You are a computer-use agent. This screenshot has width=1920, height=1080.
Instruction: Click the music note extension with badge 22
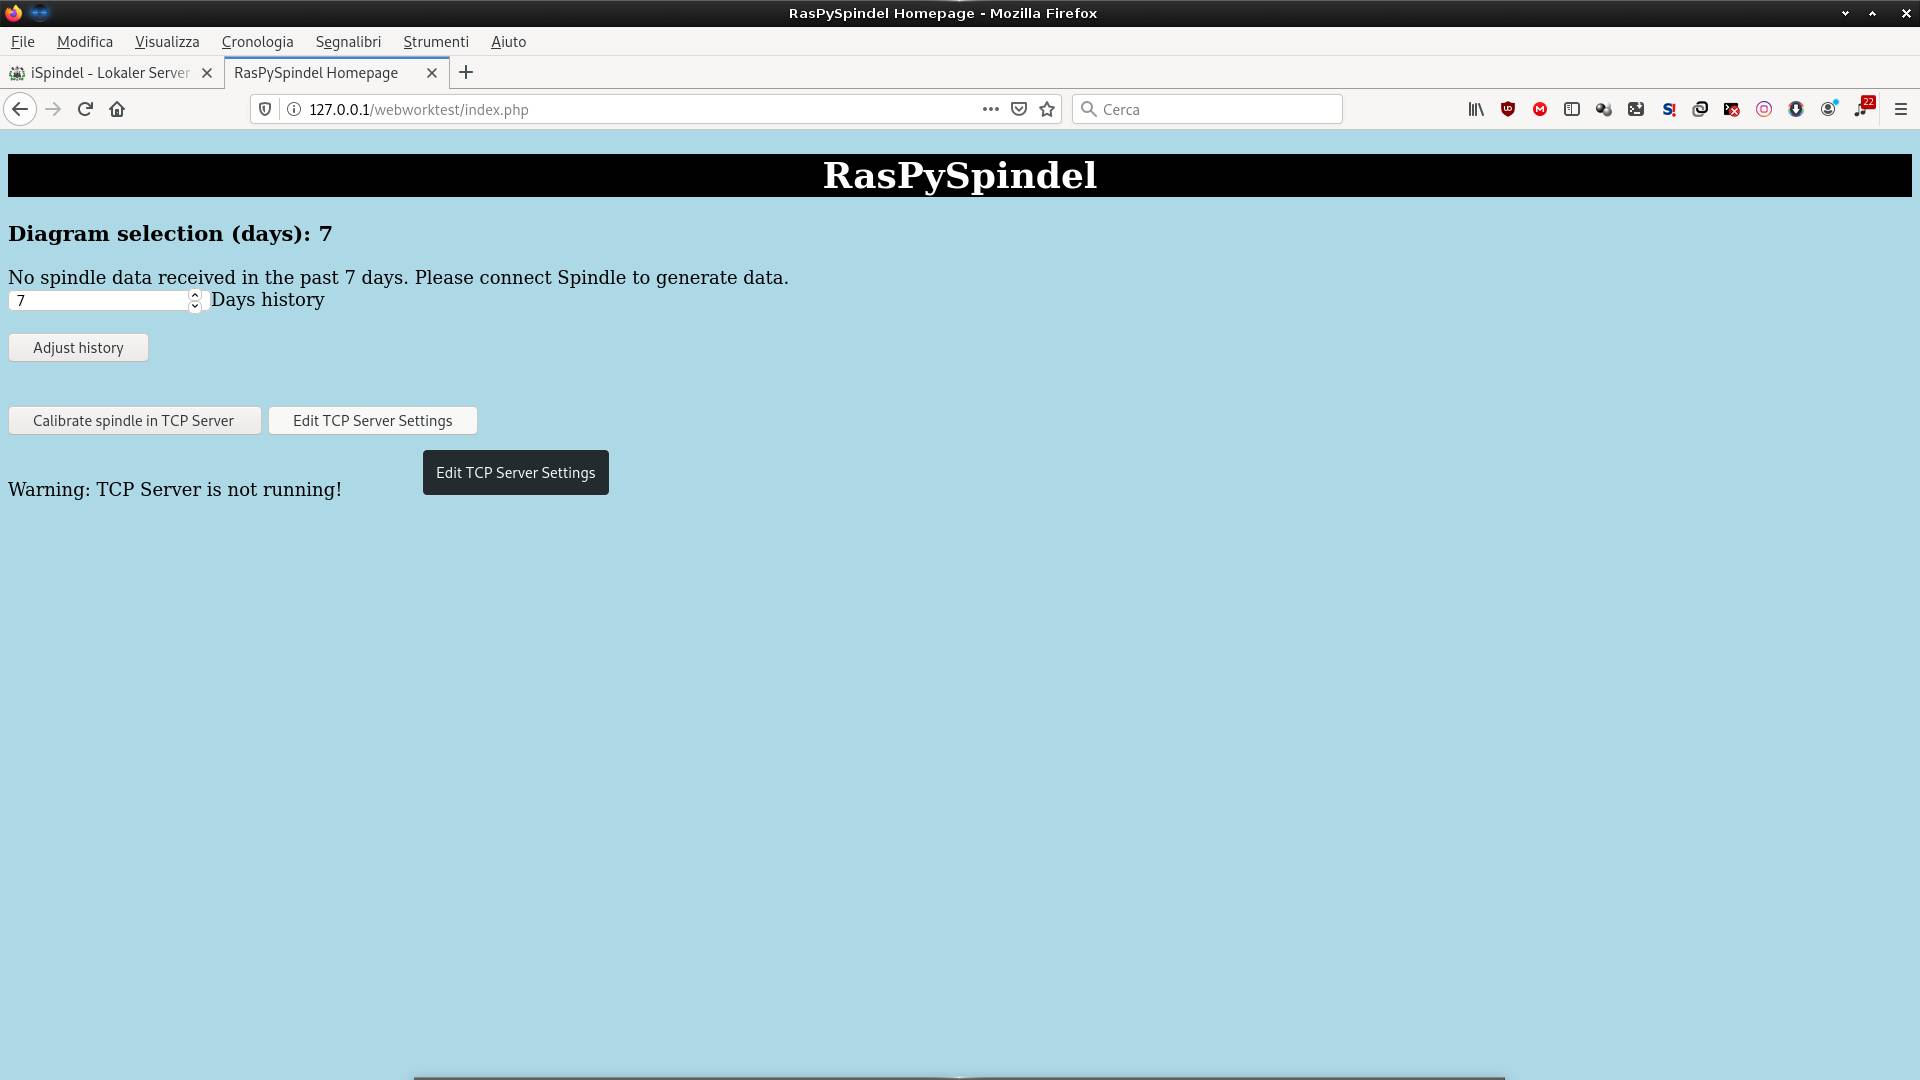tap(1862, 110)
